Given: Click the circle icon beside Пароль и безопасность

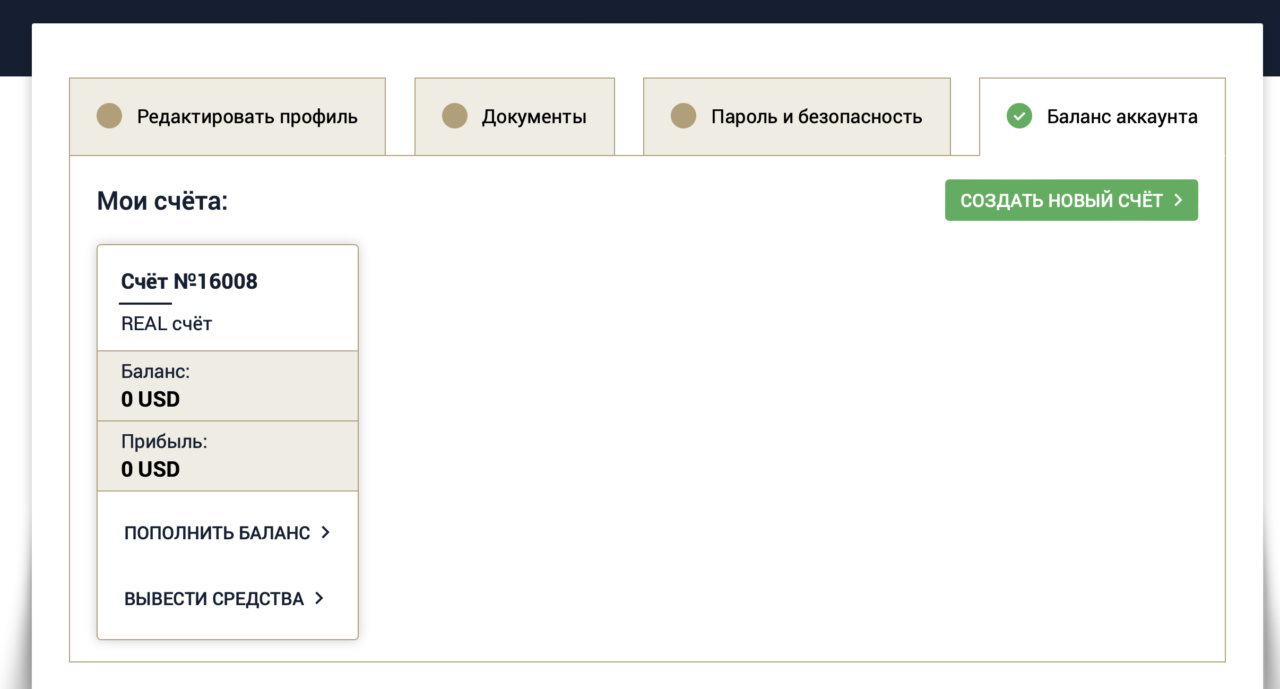Looking at the screenshot, I should tap(683, 116).
